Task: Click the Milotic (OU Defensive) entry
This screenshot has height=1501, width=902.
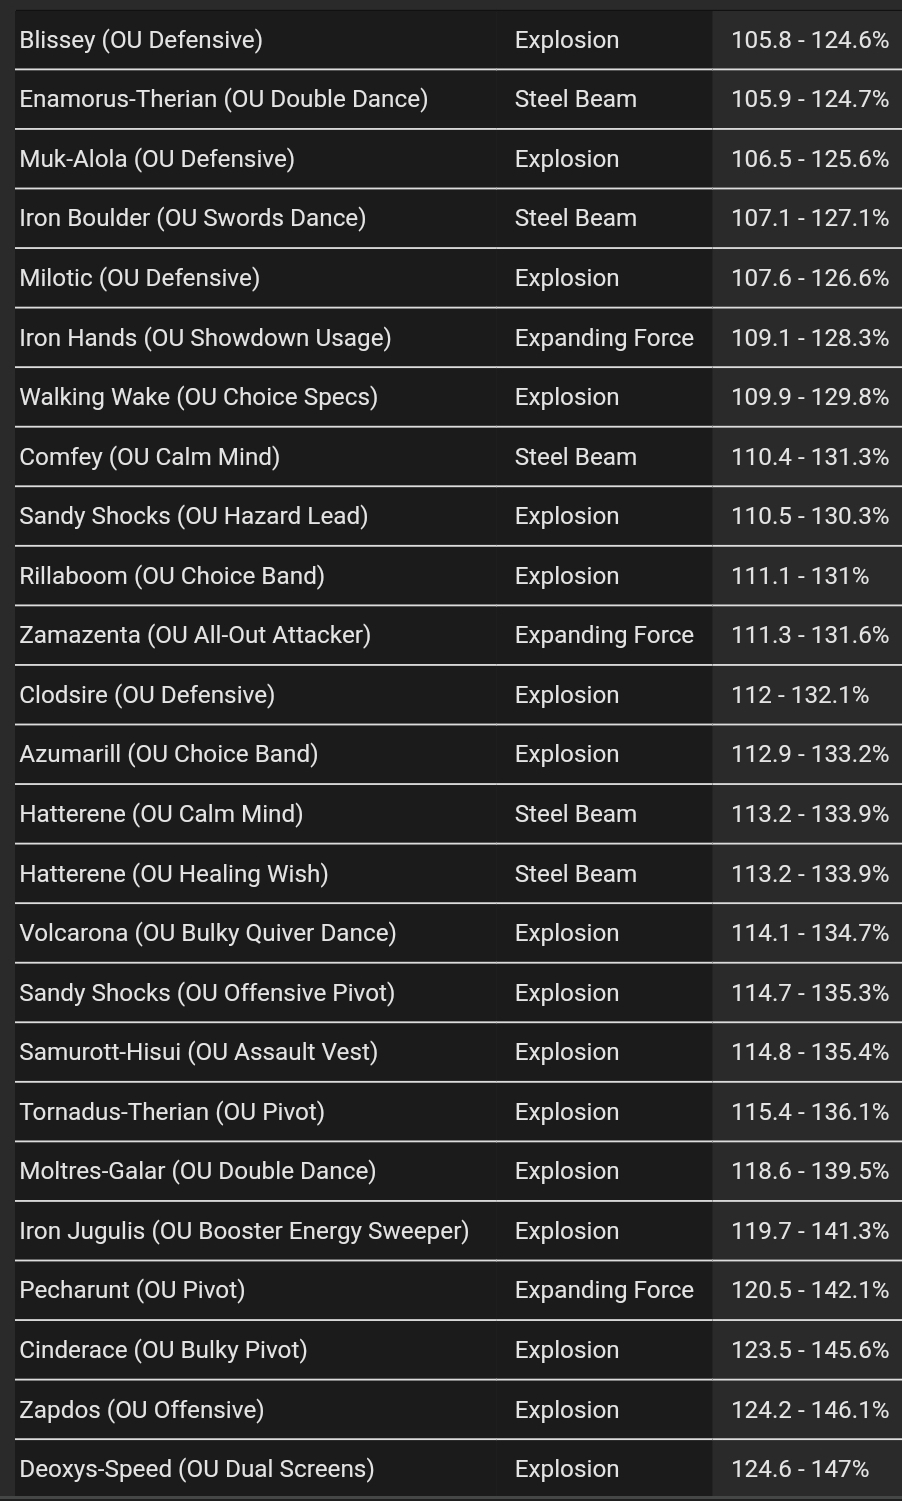Action: tap(458, 278)
